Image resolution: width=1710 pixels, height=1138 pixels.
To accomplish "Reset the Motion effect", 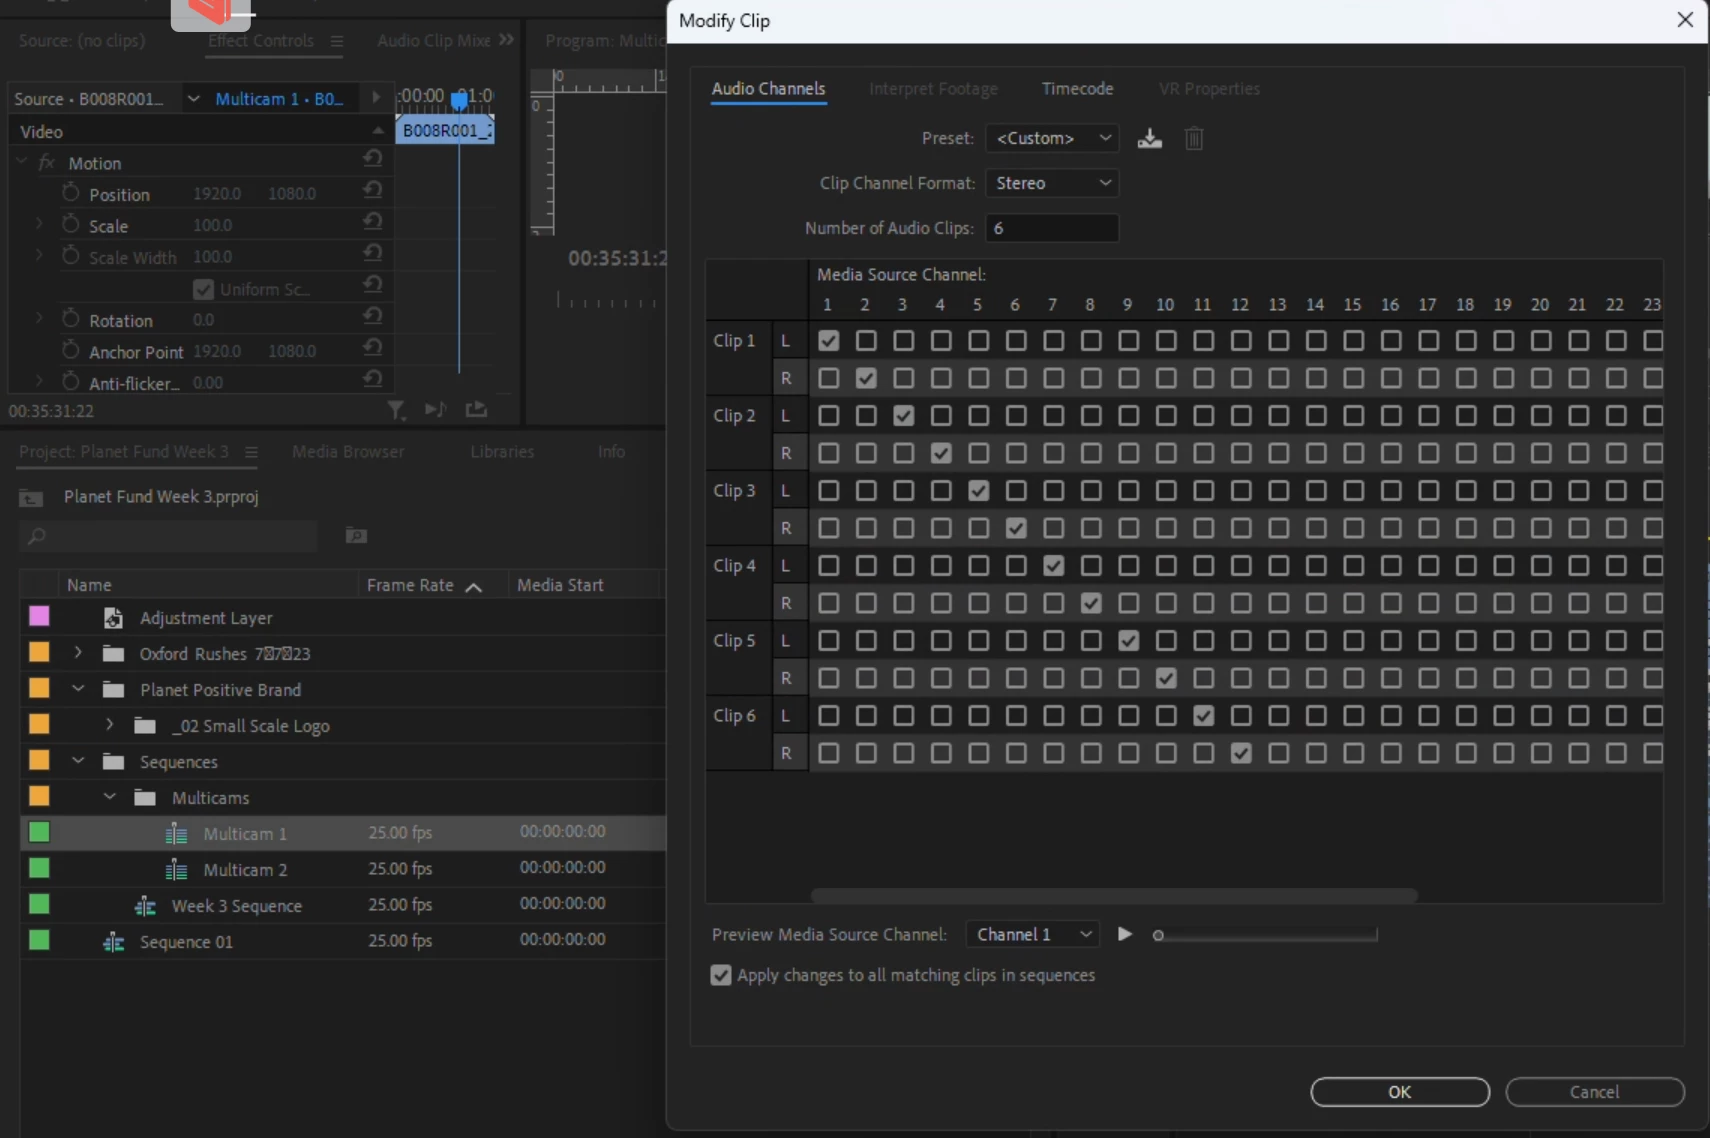I will click(x=373, y=158).
